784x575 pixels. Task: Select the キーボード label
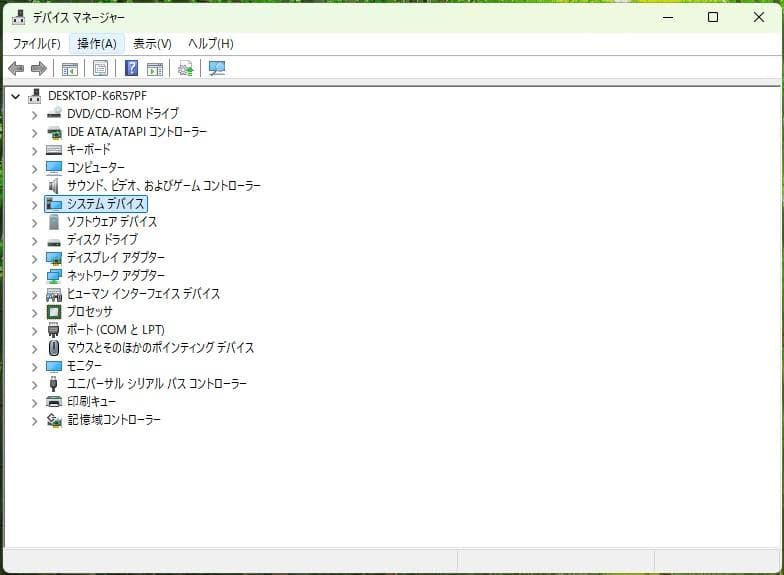click(88, 150)
